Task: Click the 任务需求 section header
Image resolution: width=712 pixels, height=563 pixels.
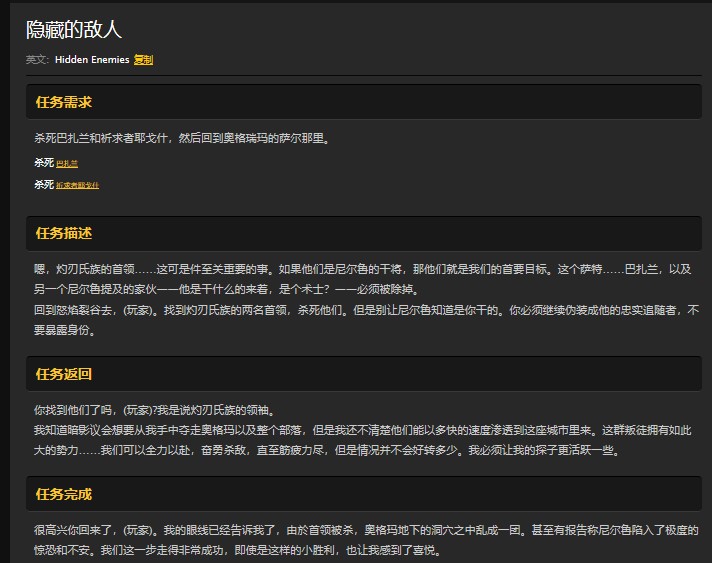Action: point(64,102)
